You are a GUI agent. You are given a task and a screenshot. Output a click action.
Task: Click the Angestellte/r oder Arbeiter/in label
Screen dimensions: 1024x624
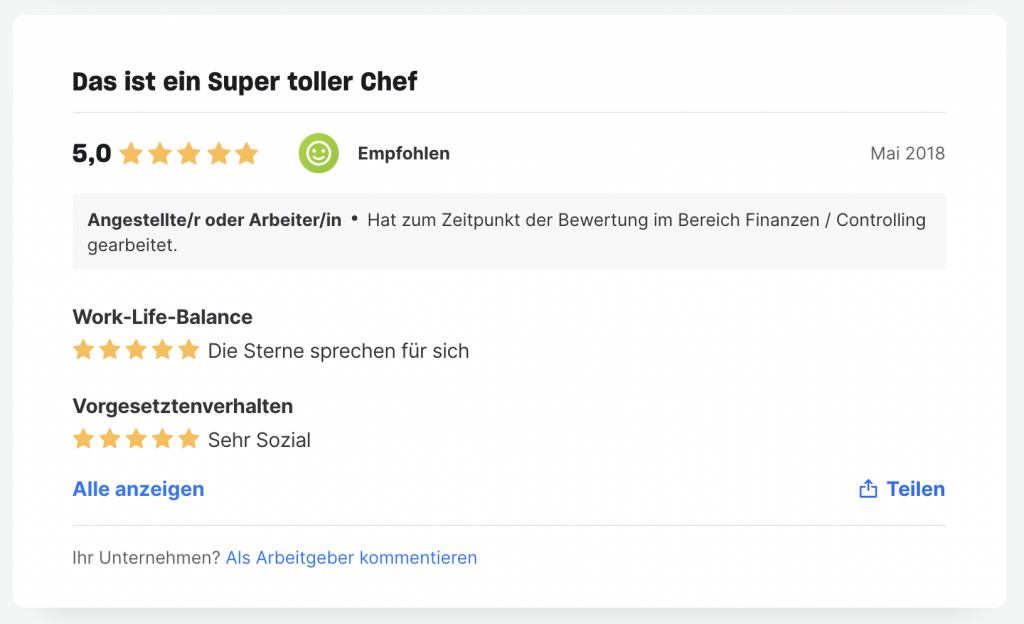click(215, 220)
